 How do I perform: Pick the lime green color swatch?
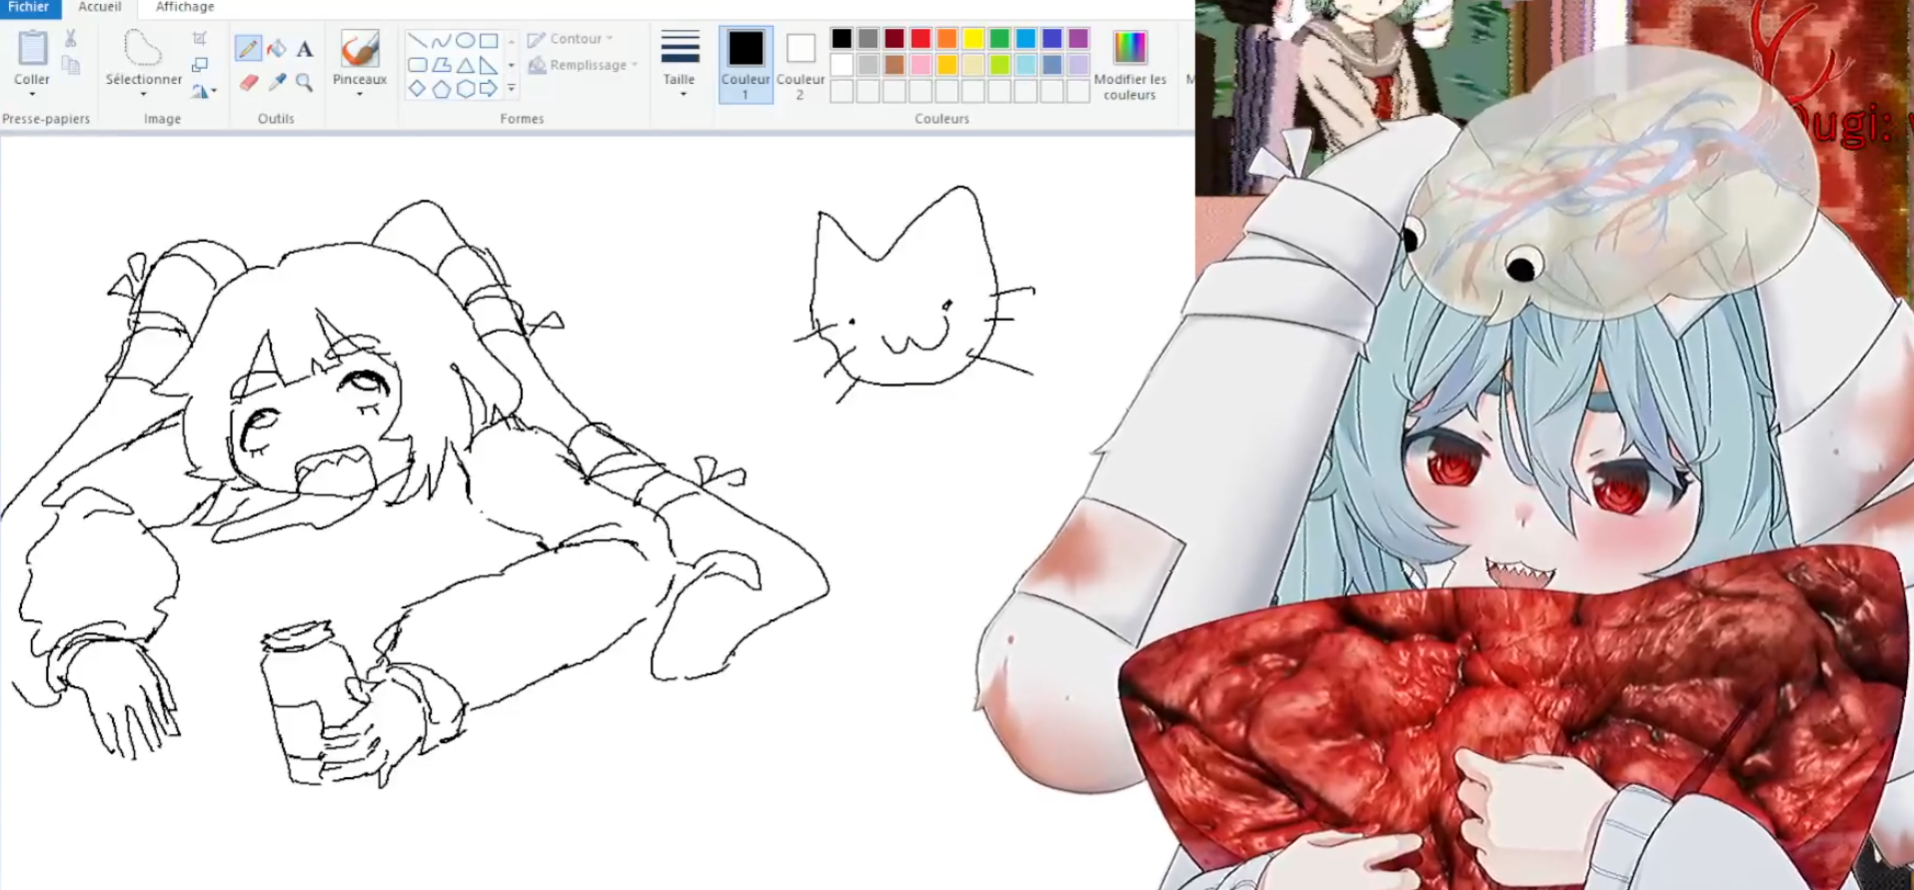pos(1000,65)
